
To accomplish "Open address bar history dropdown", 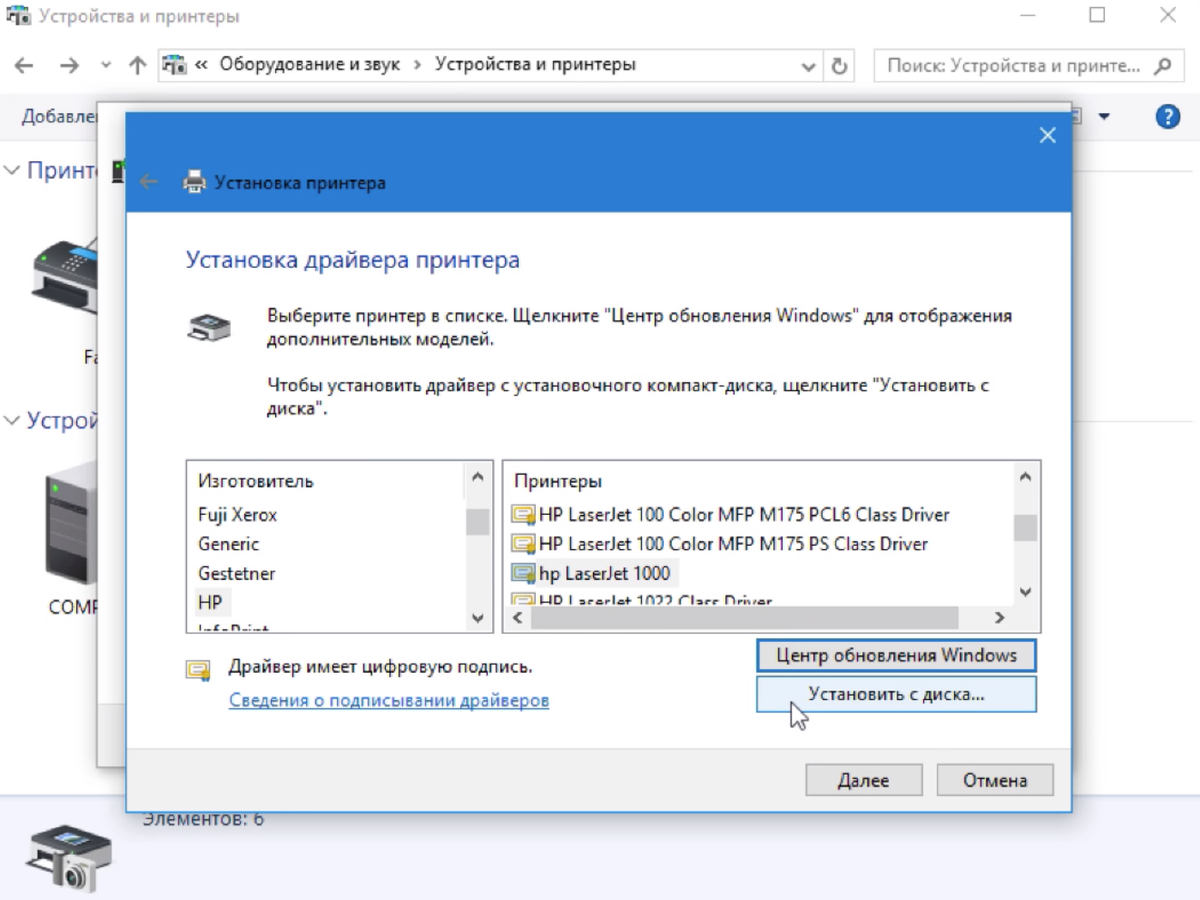I will (x=809, y=67).
